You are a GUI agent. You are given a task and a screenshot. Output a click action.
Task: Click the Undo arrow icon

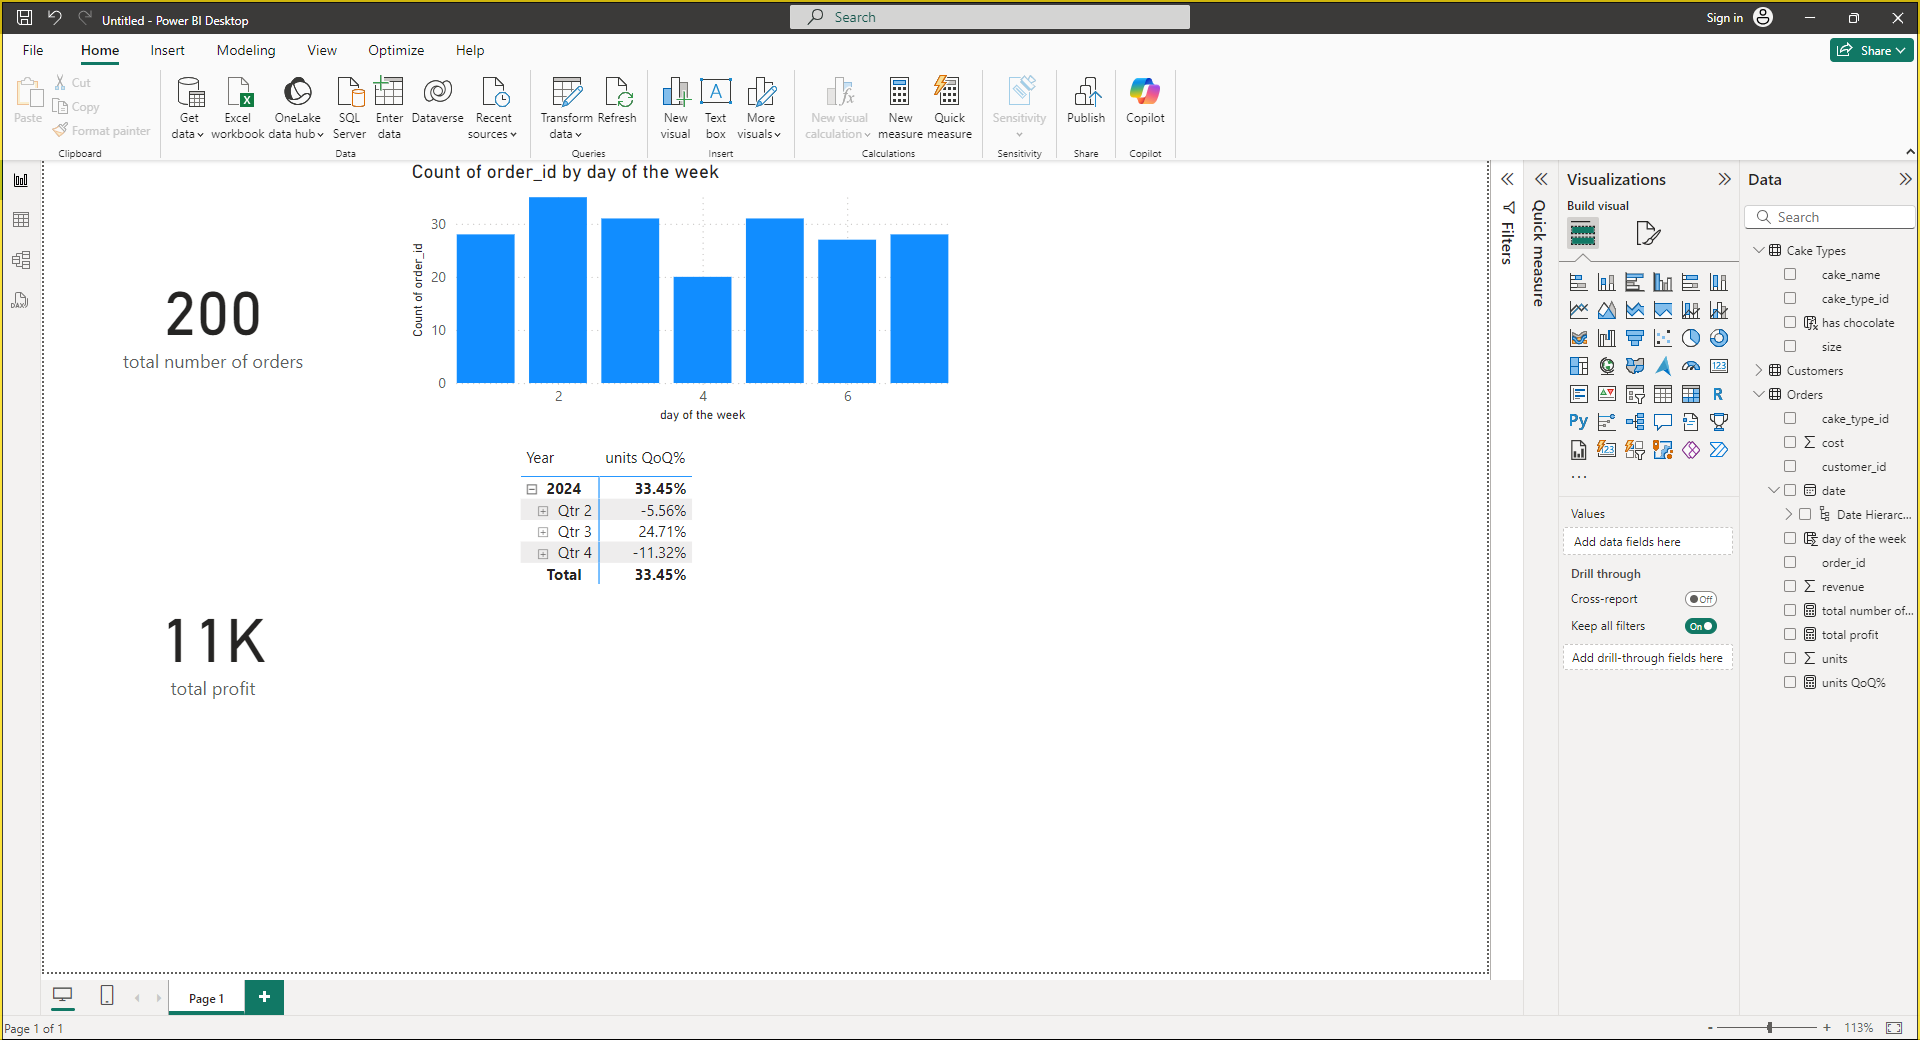point(55,18)
